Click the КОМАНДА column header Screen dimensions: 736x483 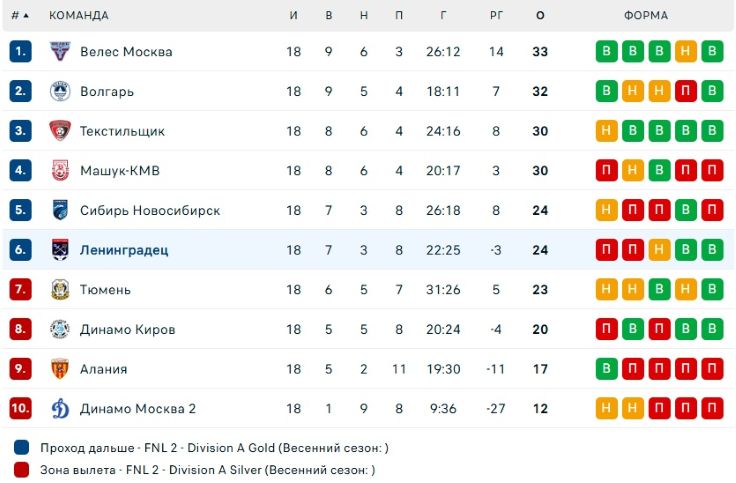79,16
